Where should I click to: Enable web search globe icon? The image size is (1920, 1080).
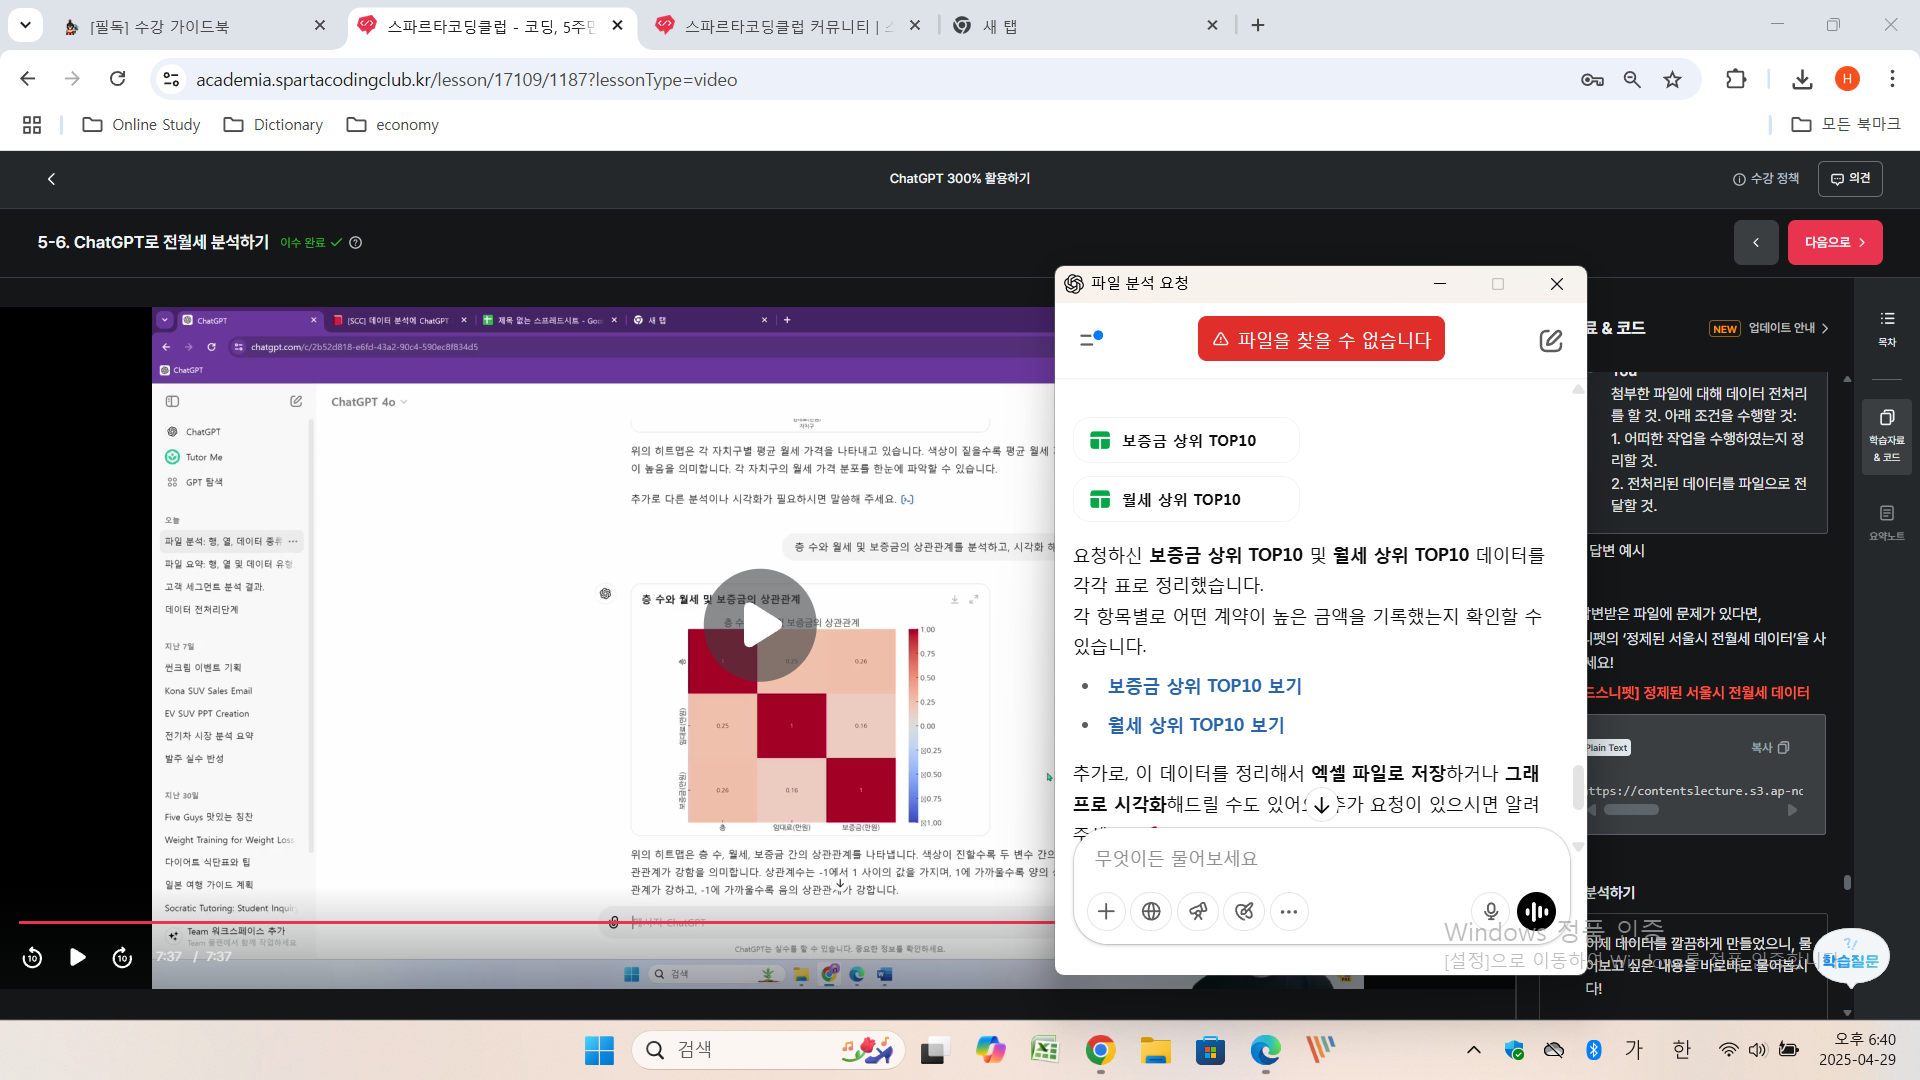pyautogui.click(x=1151, y=911)
